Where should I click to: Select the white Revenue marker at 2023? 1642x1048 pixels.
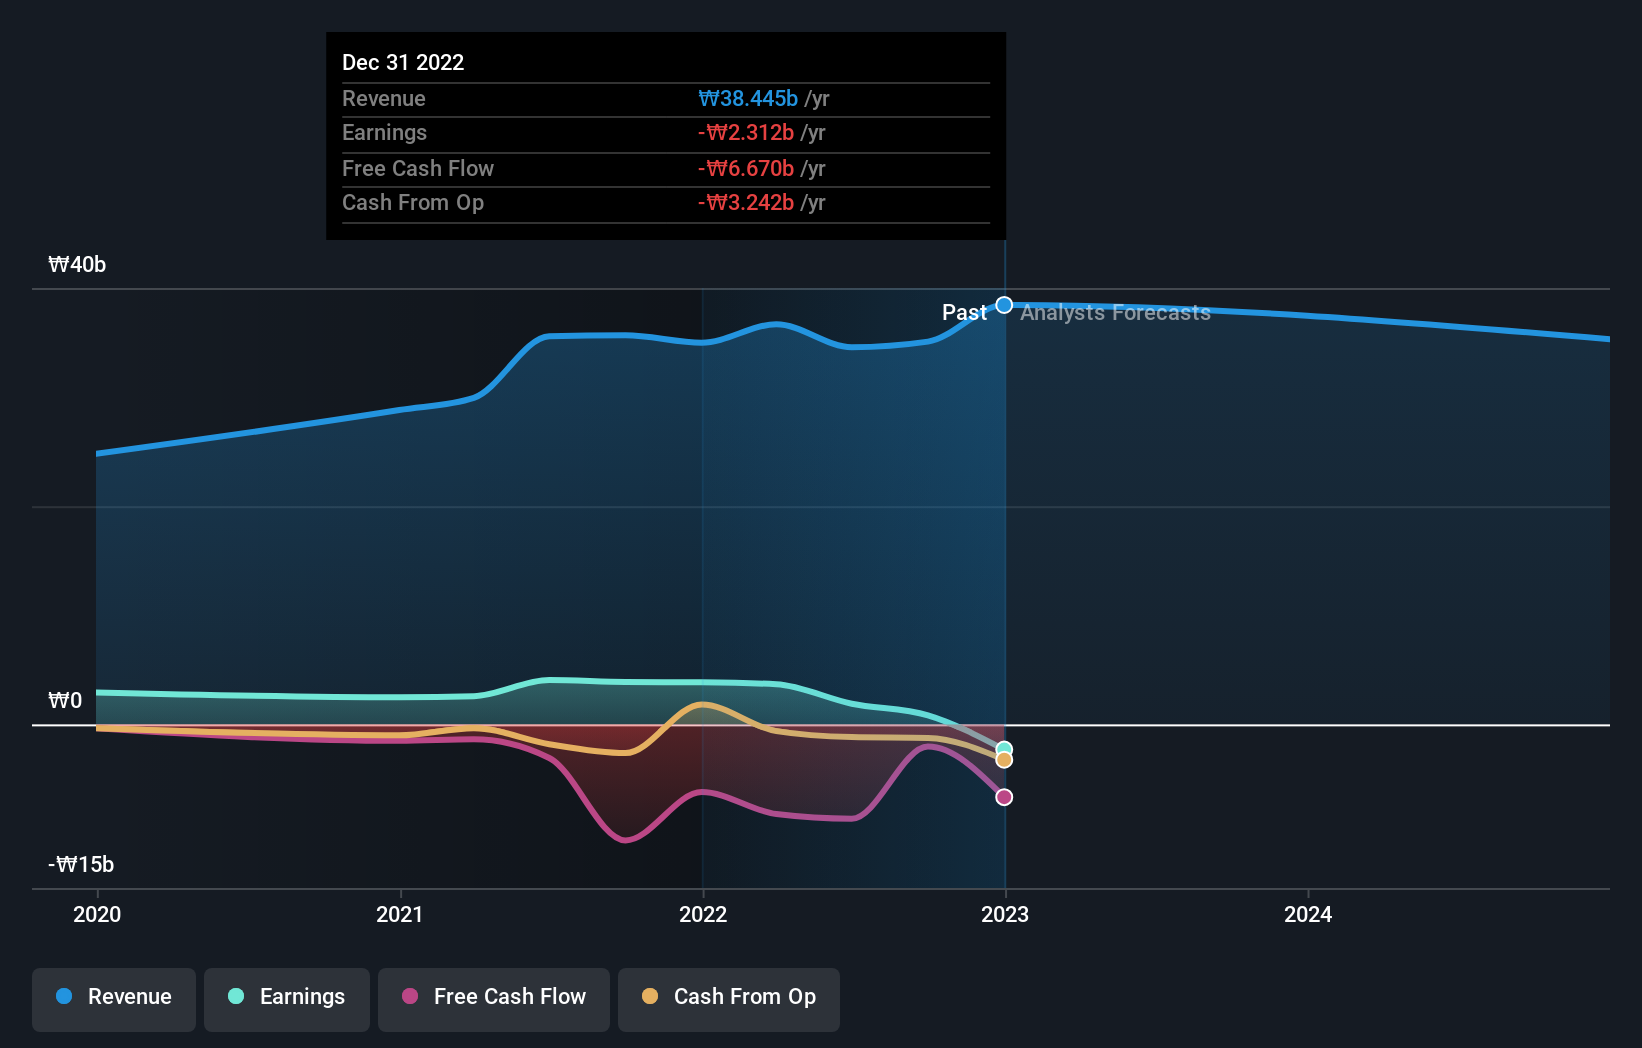[x=1004, y=304]
